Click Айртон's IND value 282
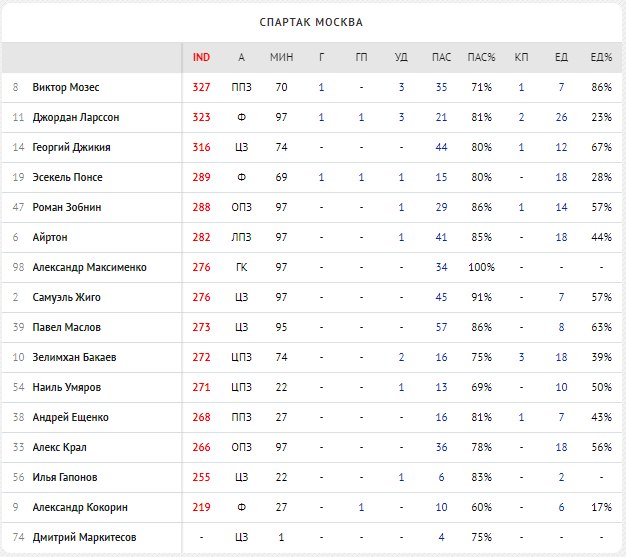This screenshot has height=557, width=626. click(x=201, y=237)
